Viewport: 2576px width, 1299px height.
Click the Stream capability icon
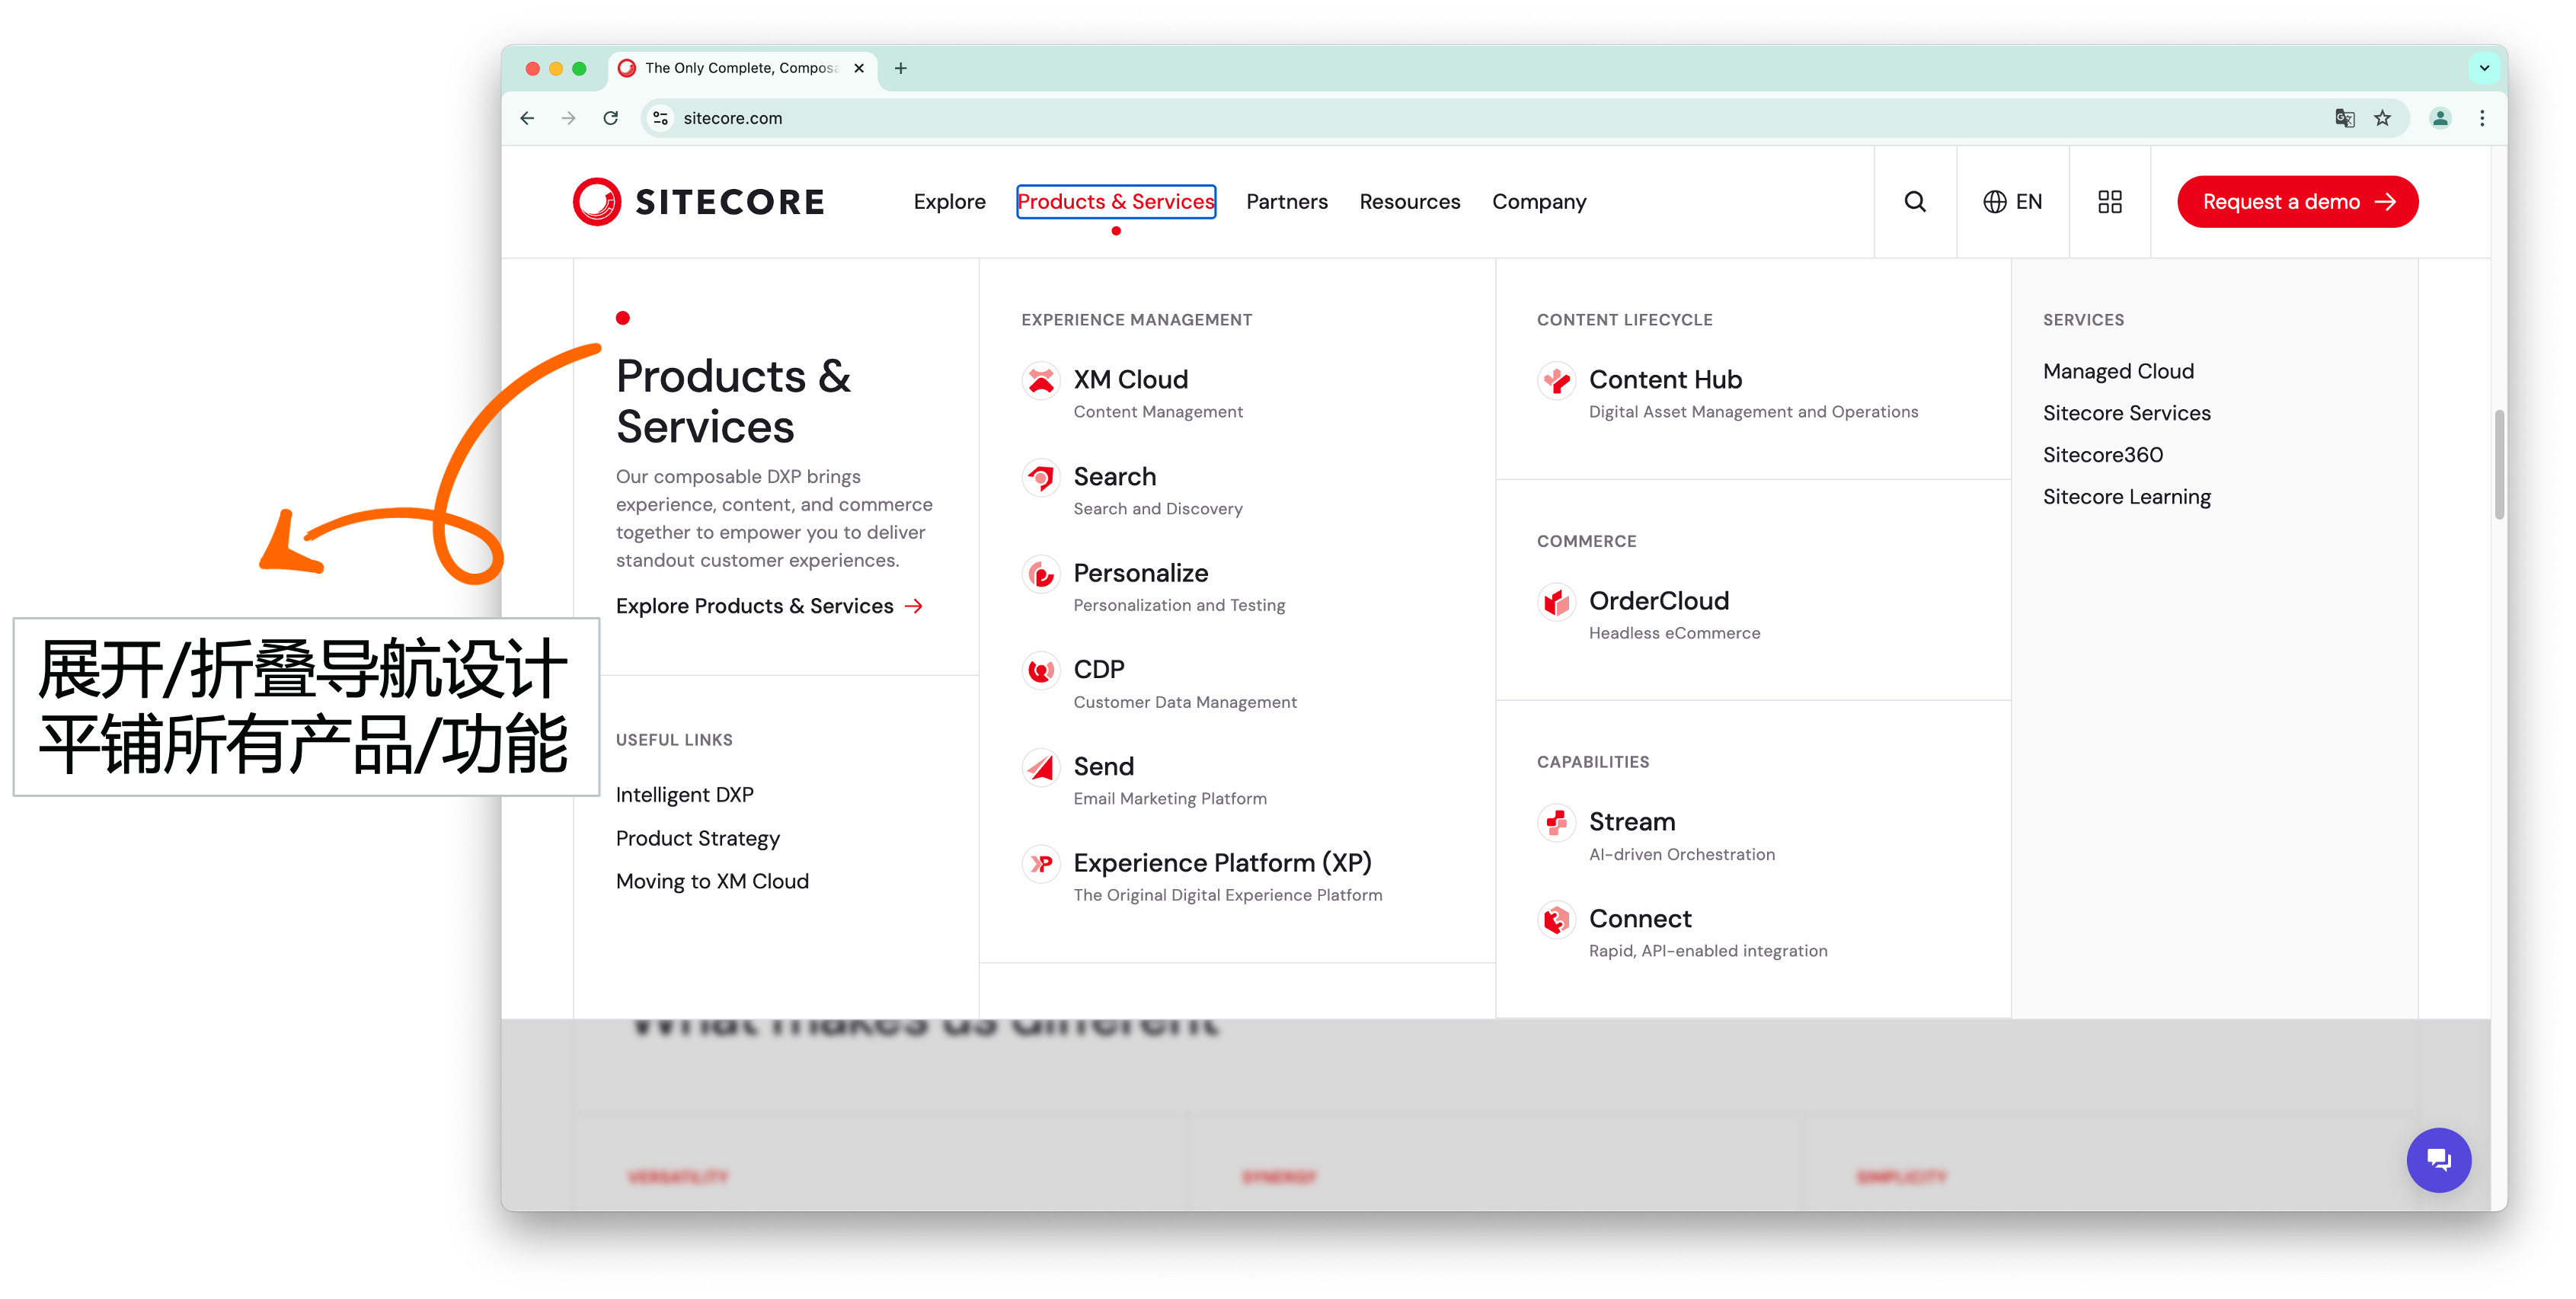tap(1556, 822)
